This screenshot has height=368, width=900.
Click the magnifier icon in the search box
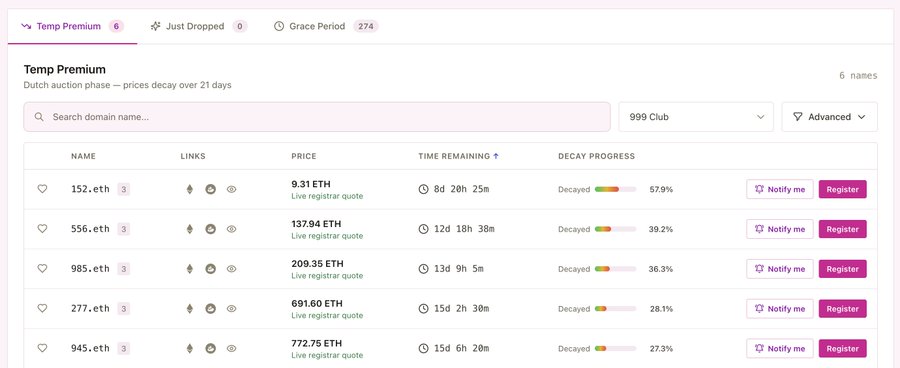[x=39, y=117]
